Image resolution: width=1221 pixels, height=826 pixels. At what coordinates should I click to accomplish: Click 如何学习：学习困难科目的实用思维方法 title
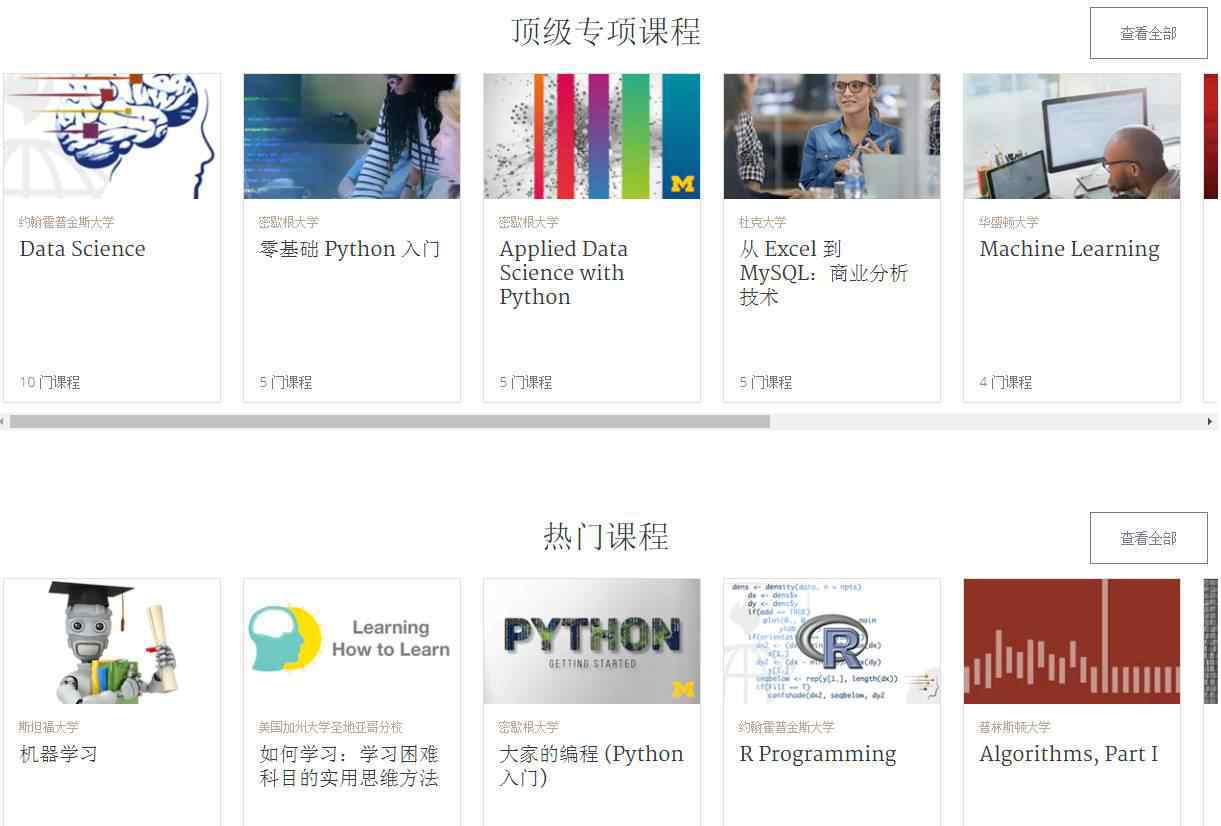(349, 766)
